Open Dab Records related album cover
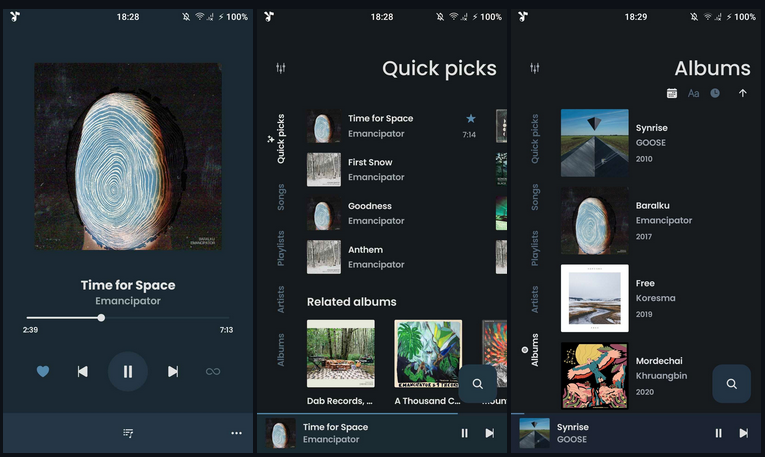Viewport: 765px width, 457px height. tap(341, 354)
